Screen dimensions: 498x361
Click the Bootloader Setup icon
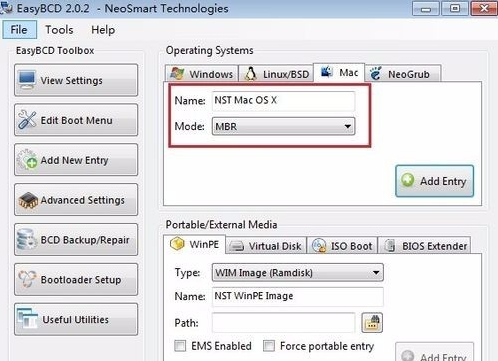tap(27, 279)
